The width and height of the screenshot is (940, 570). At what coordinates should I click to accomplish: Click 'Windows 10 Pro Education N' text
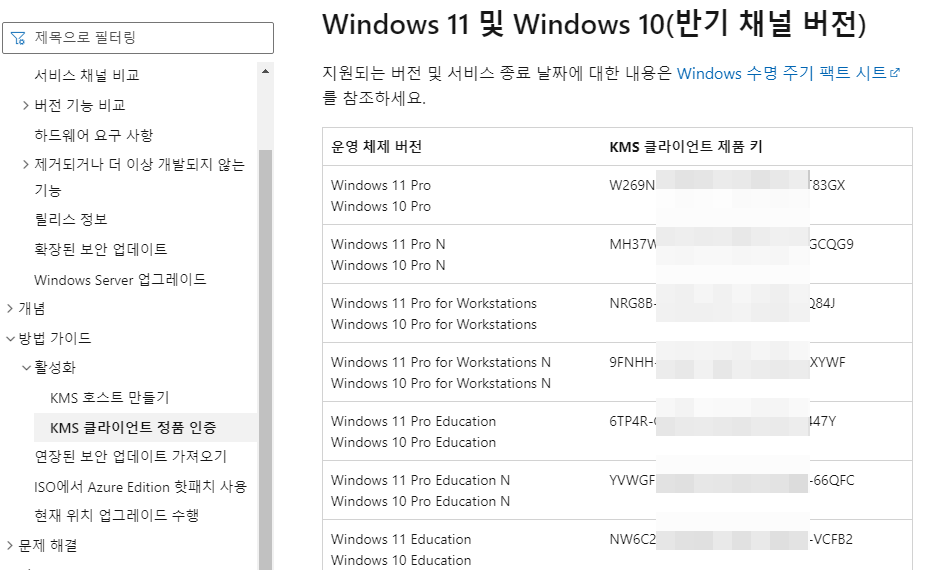pyautogui.click(x=420, y=502)
